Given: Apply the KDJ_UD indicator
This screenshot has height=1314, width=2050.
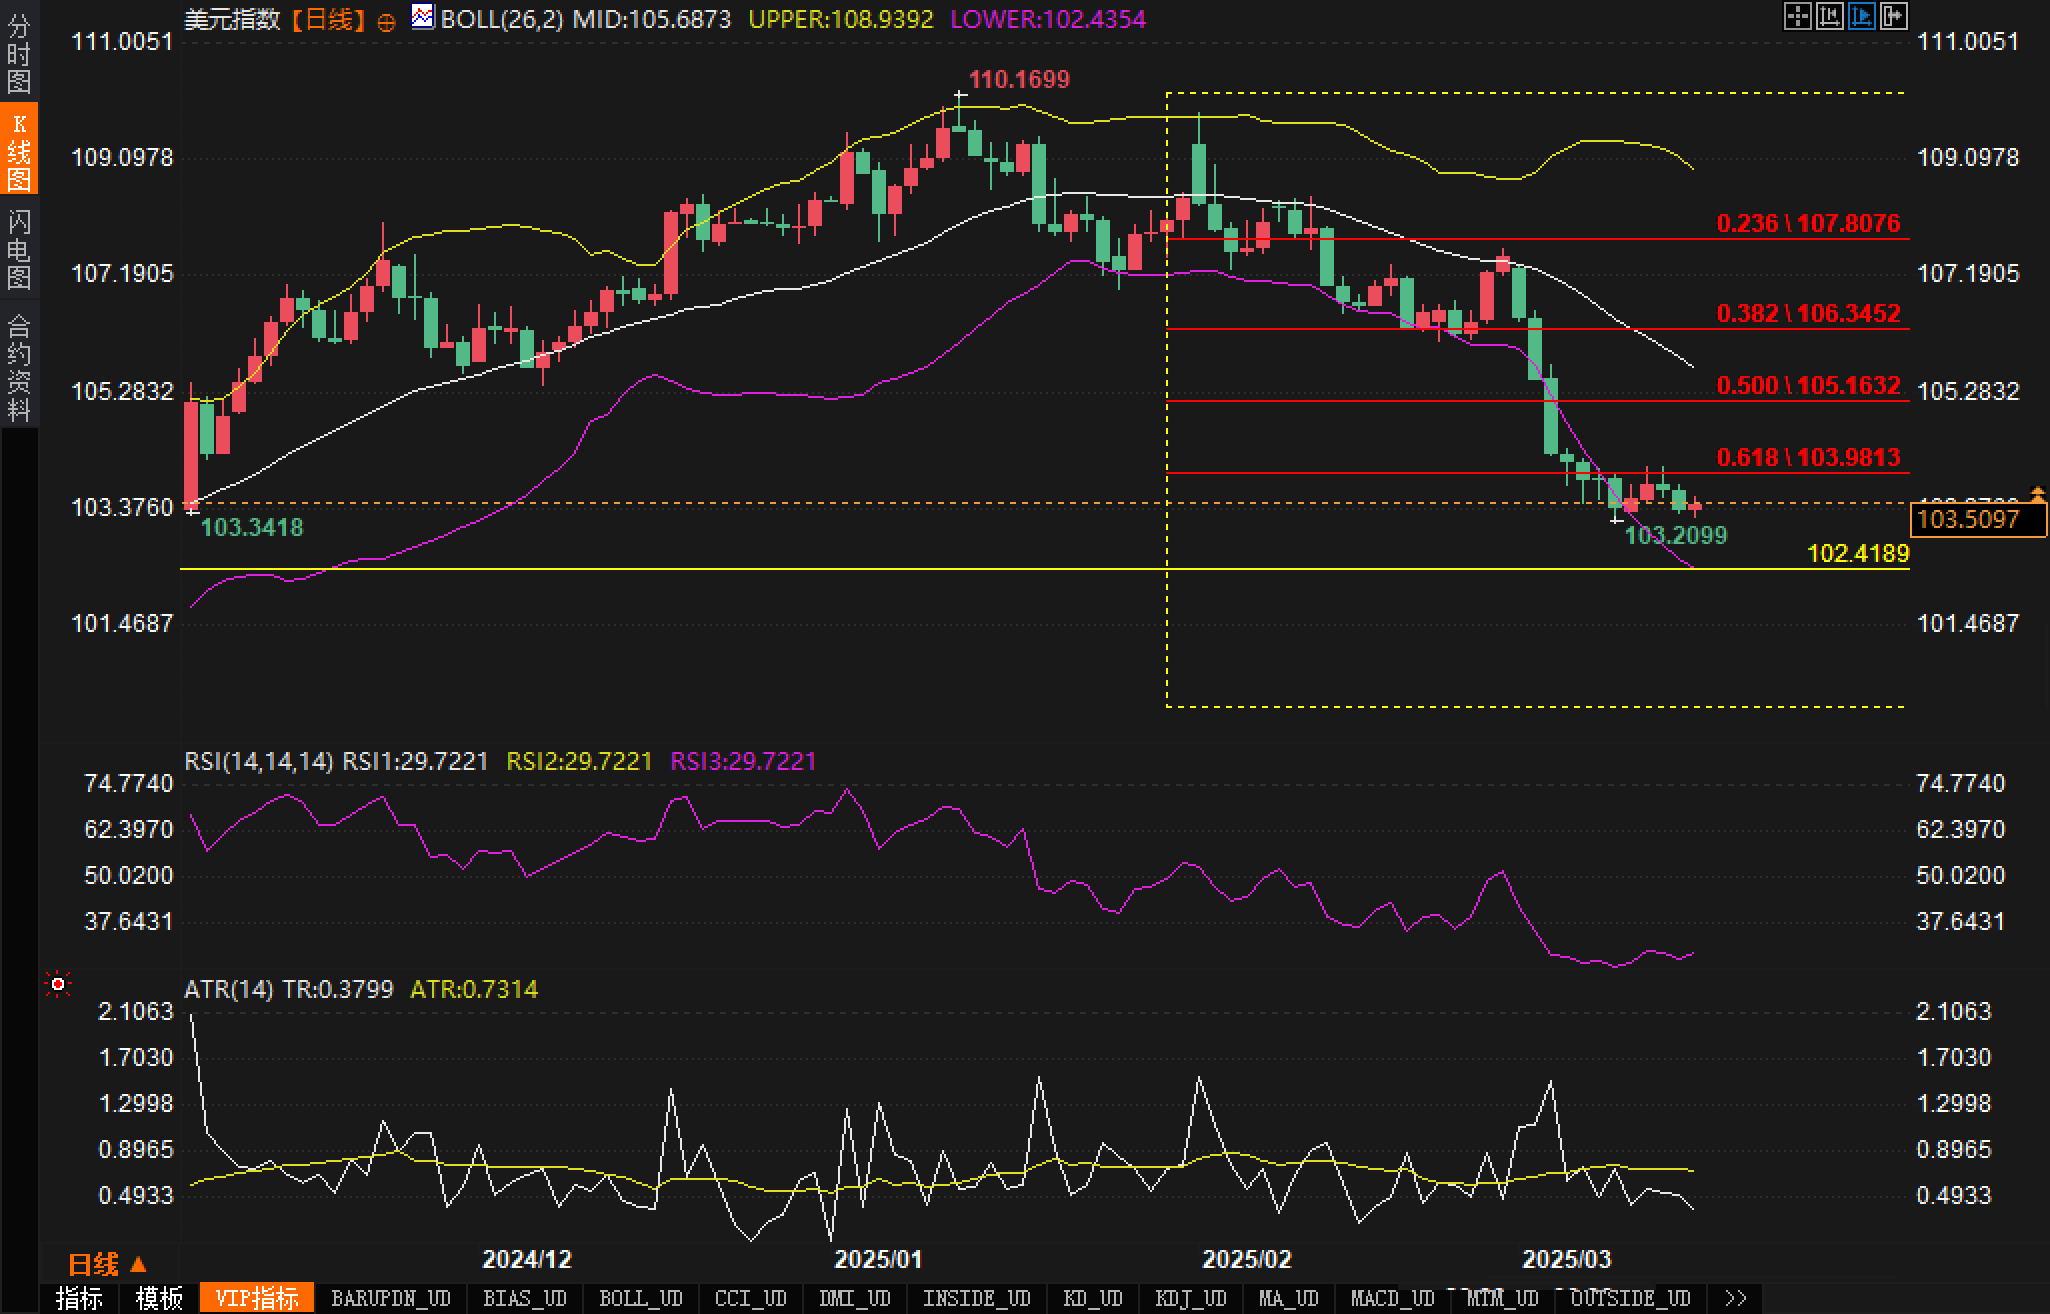Looking at the screenshot, I should tap(1191, 1298).
